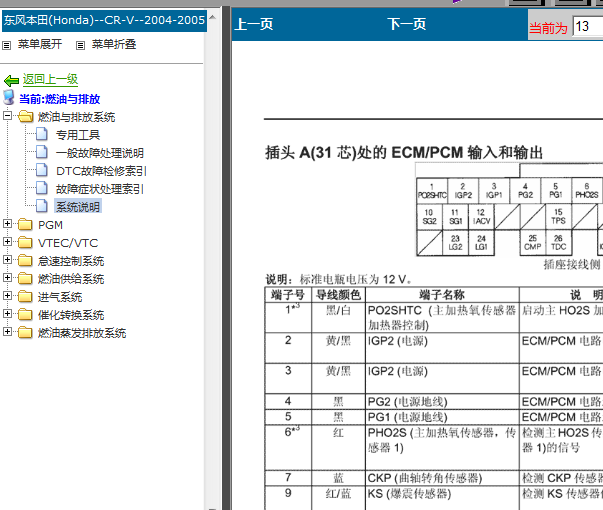603x510 pixels.
Task: Click the green back arrow icon
Action: (11, 80)
